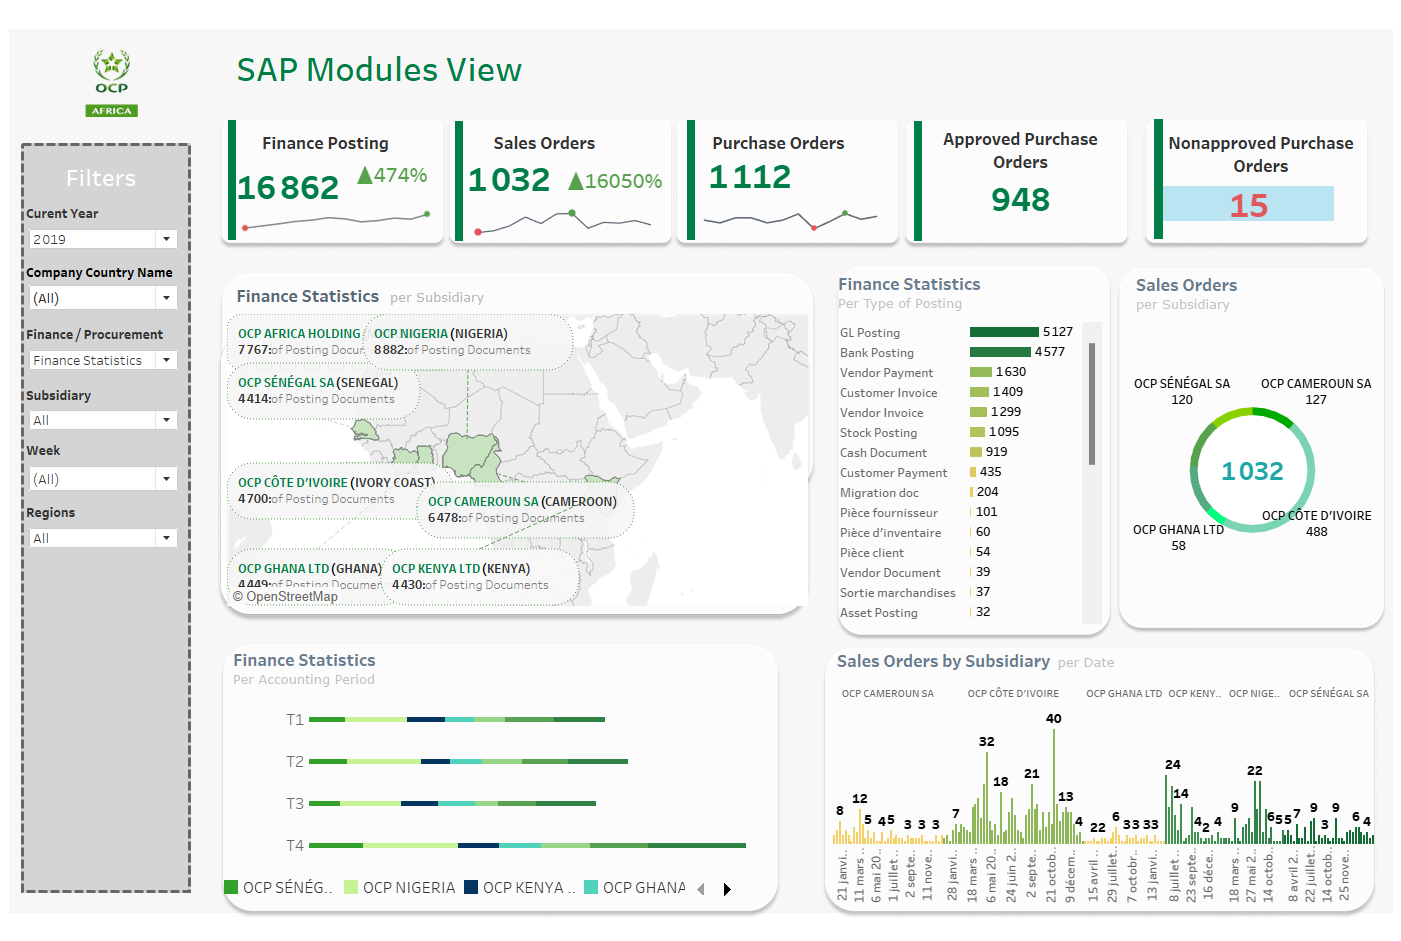1401x941 pixels.
Task: Select the Finance Posting KPI value 16 862
Action: [288, 187]
